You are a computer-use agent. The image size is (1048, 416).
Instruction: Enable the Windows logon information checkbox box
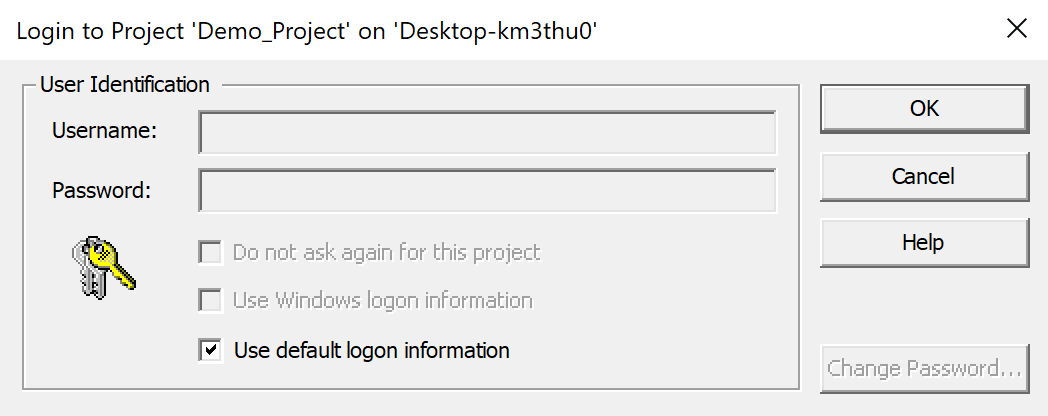[210, 300]
